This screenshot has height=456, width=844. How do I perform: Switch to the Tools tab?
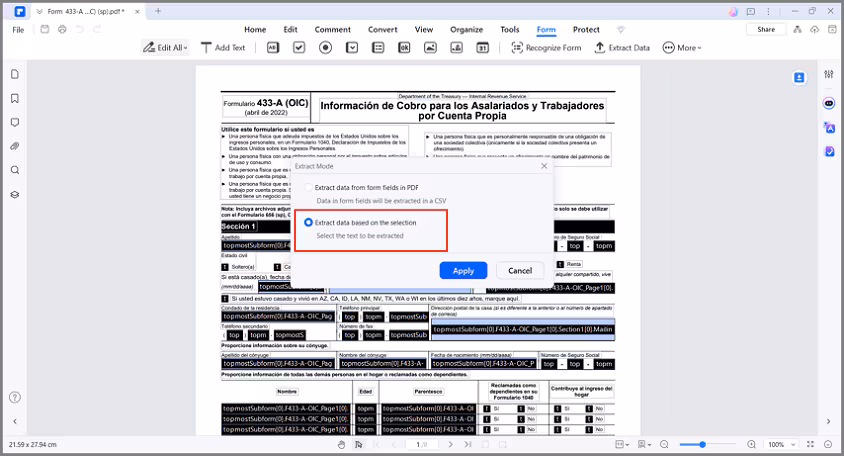tap(510, 30)
